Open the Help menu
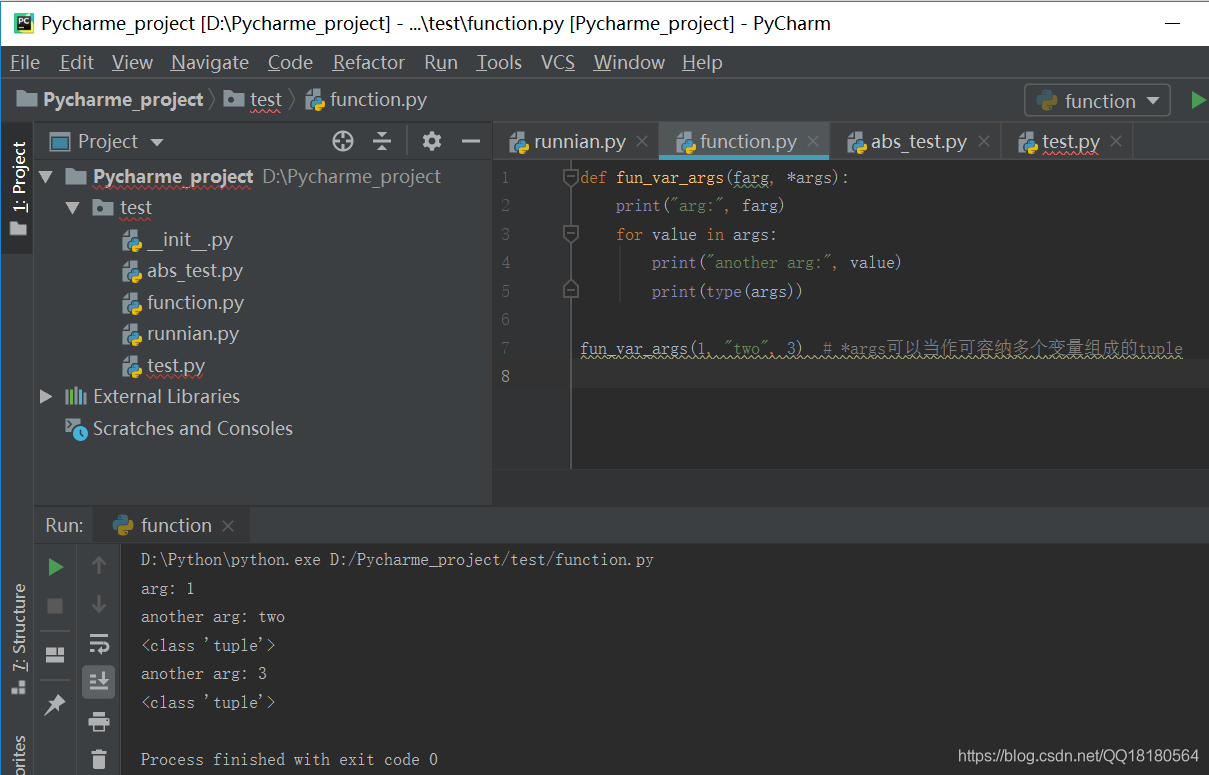 click(x=702, y=62)
